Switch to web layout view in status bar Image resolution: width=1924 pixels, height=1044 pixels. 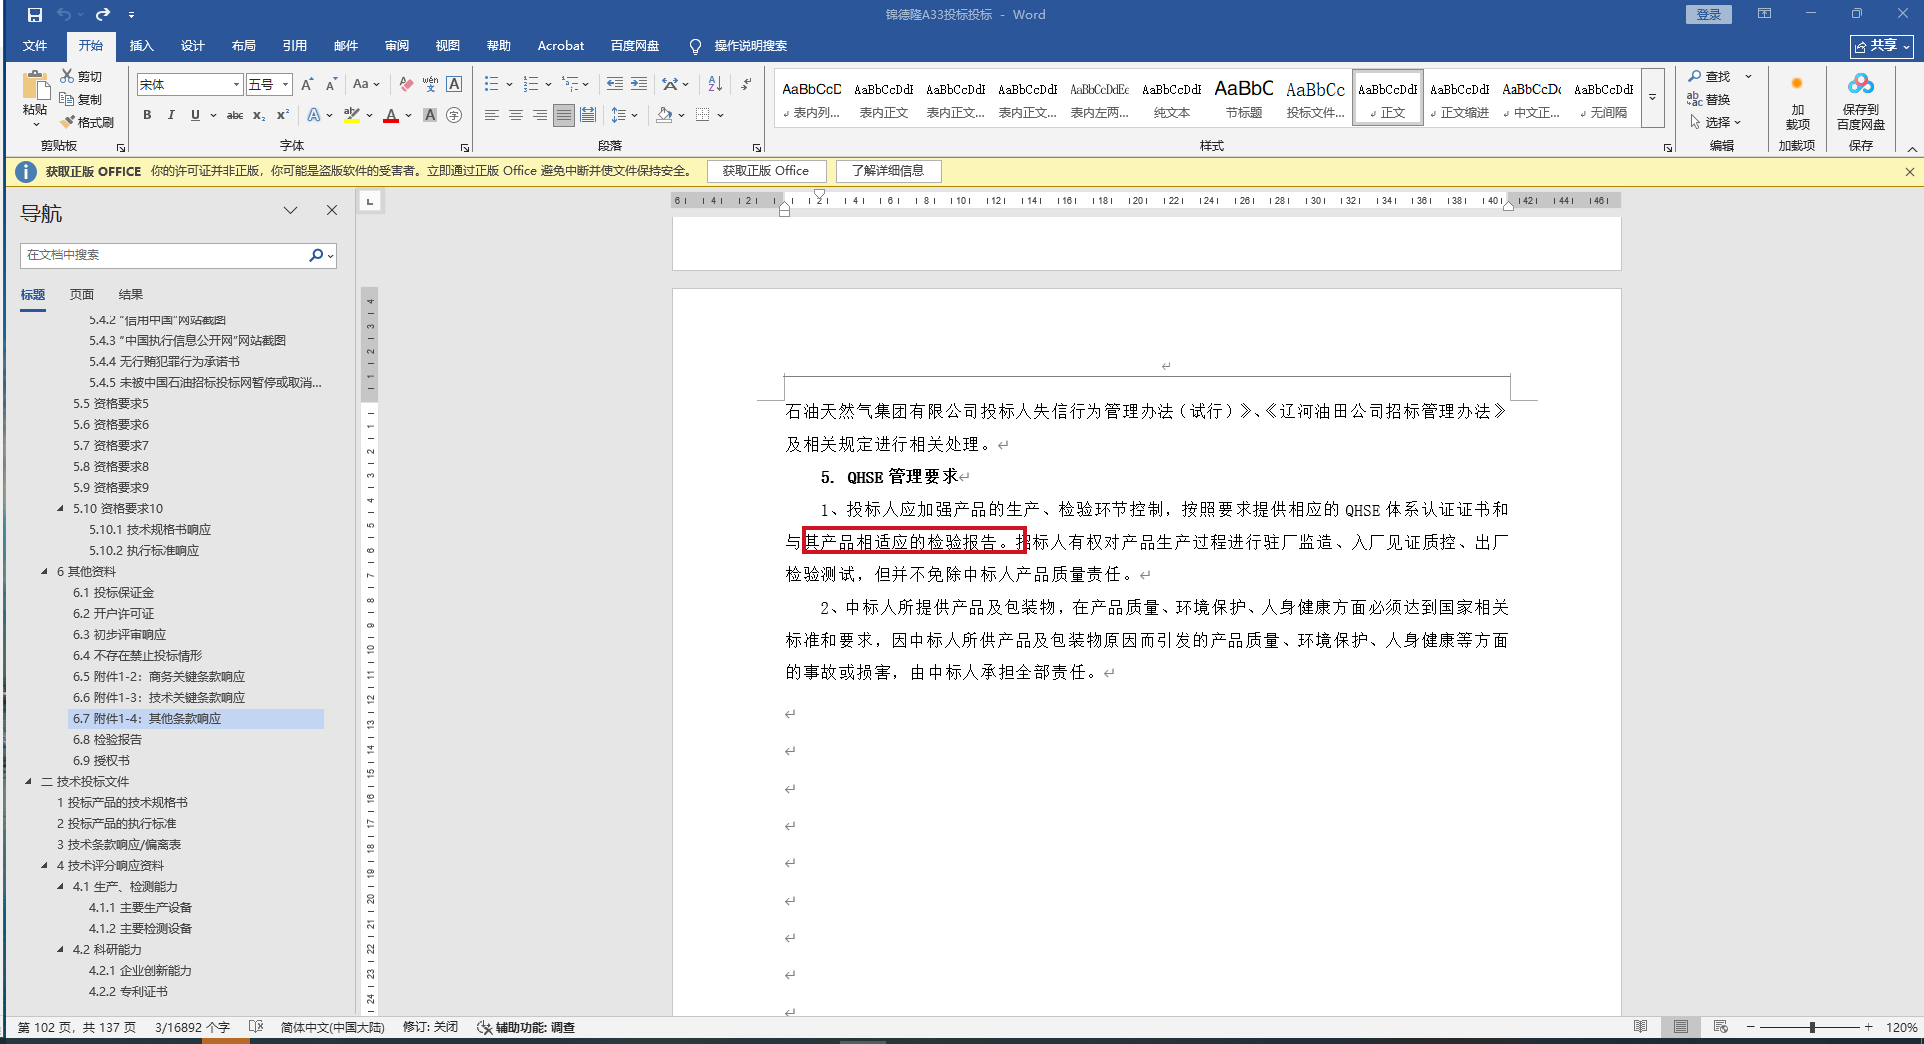click(1720, 1027)
